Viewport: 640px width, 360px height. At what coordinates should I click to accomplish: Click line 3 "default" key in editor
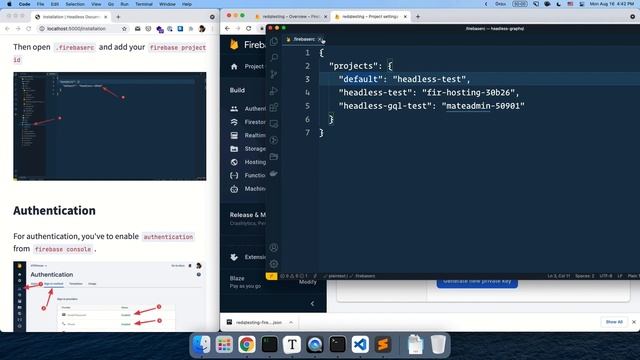[x=360, y=79]
